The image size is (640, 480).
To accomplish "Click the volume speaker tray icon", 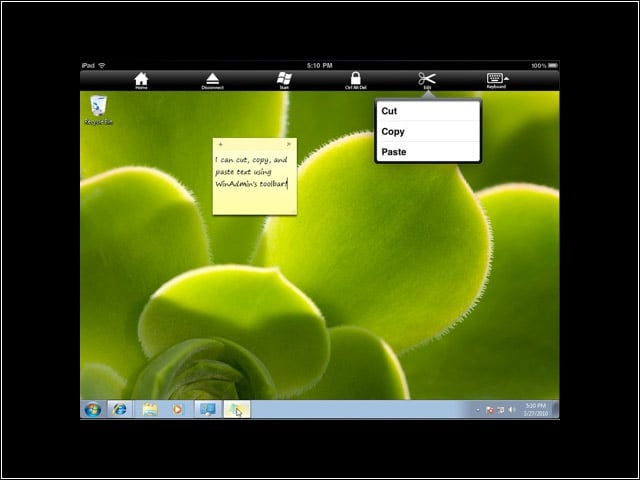I will coord(512,410).
